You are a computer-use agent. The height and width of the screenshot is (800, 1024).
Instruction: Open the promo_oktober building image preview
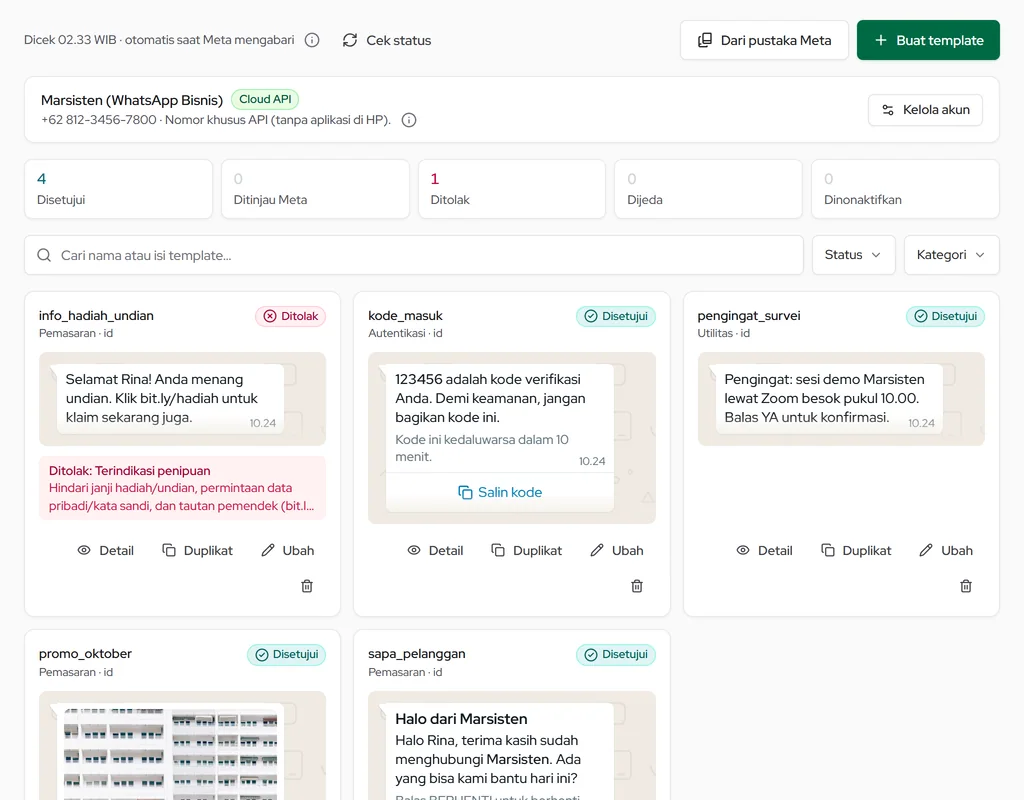pos(170,754)
